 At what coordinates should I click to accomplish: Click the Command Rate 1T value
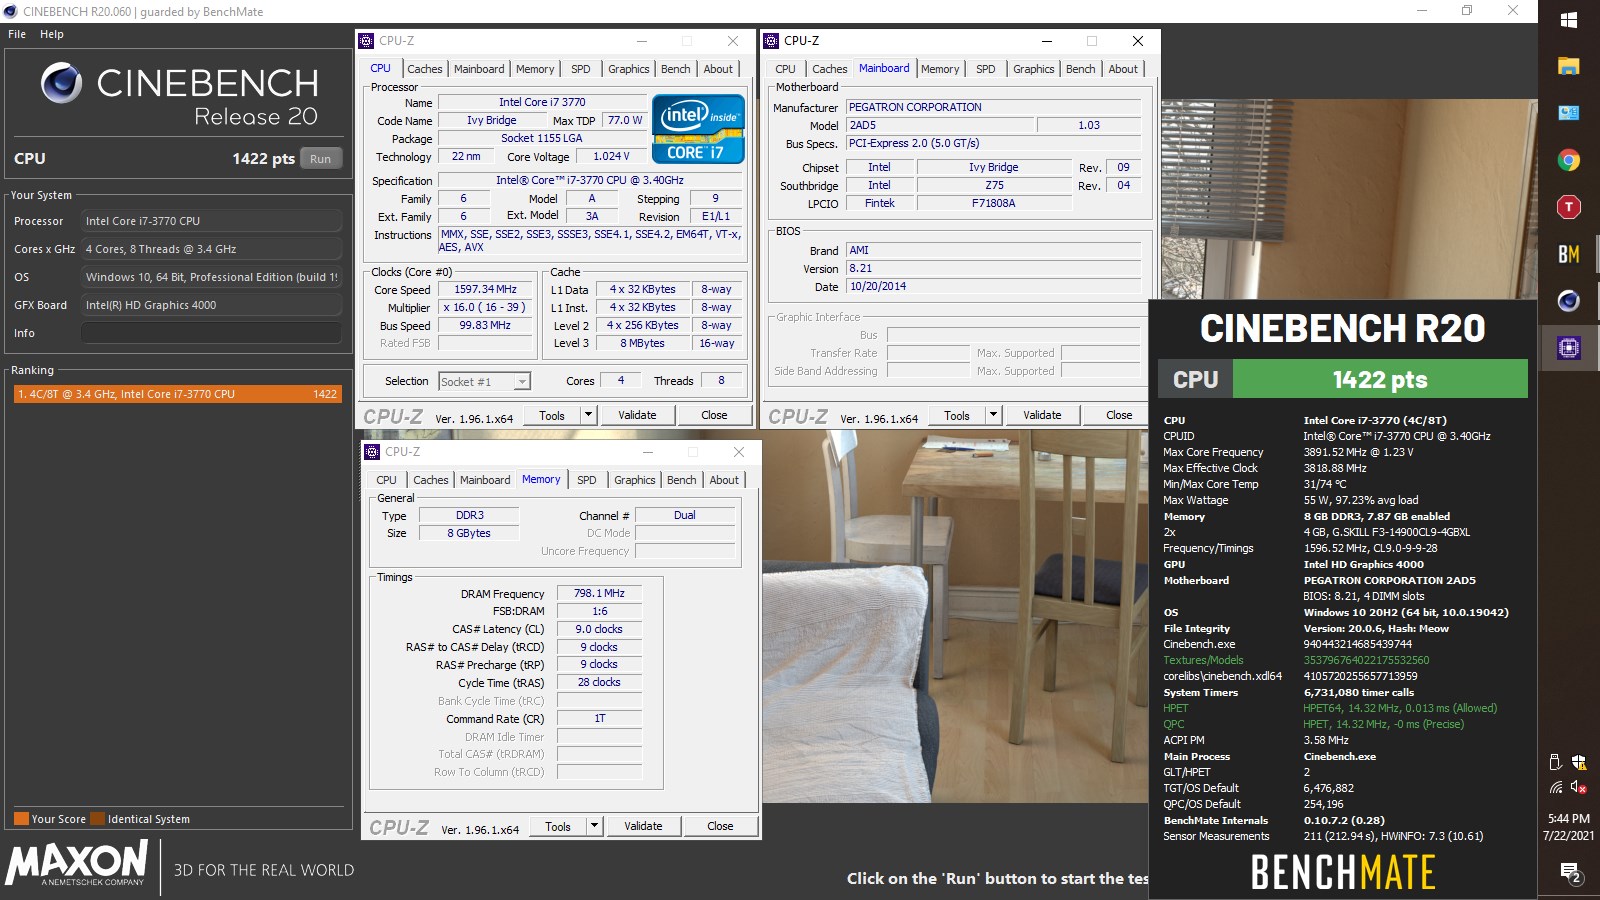(599, 718)
